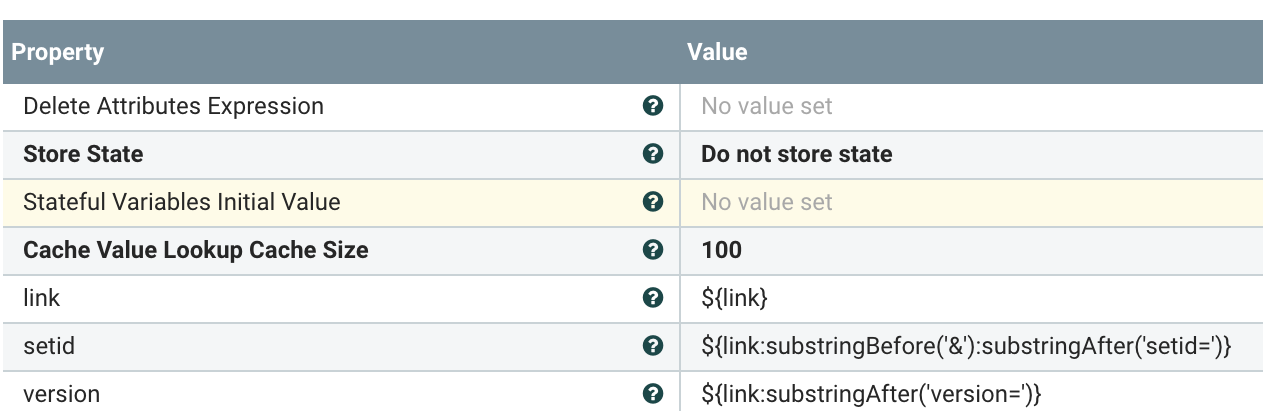The height and width of the screenshot is (411, 1263).
Task: Click help icon beside Store State
Action: 653,154
